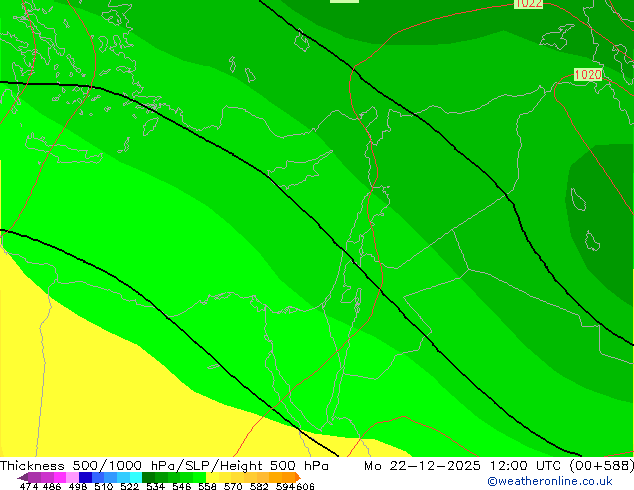Pick the bright lime green legend swatch
The width and height of the screenshot is (634, 490).
click(199, 477)
